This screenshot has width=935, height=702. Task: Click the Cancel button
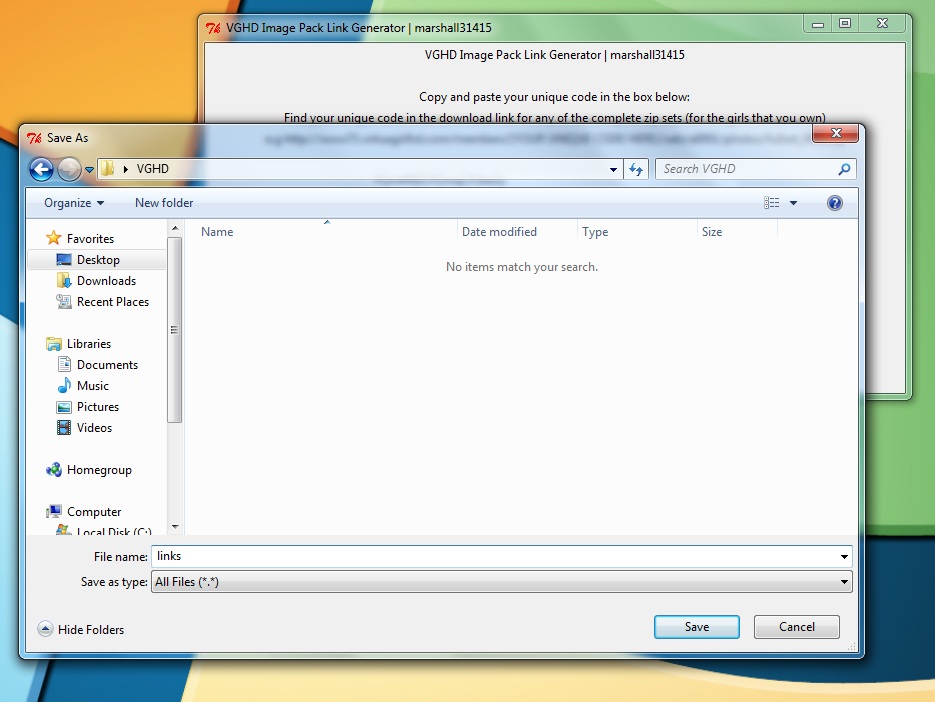(x=796, y=627)
